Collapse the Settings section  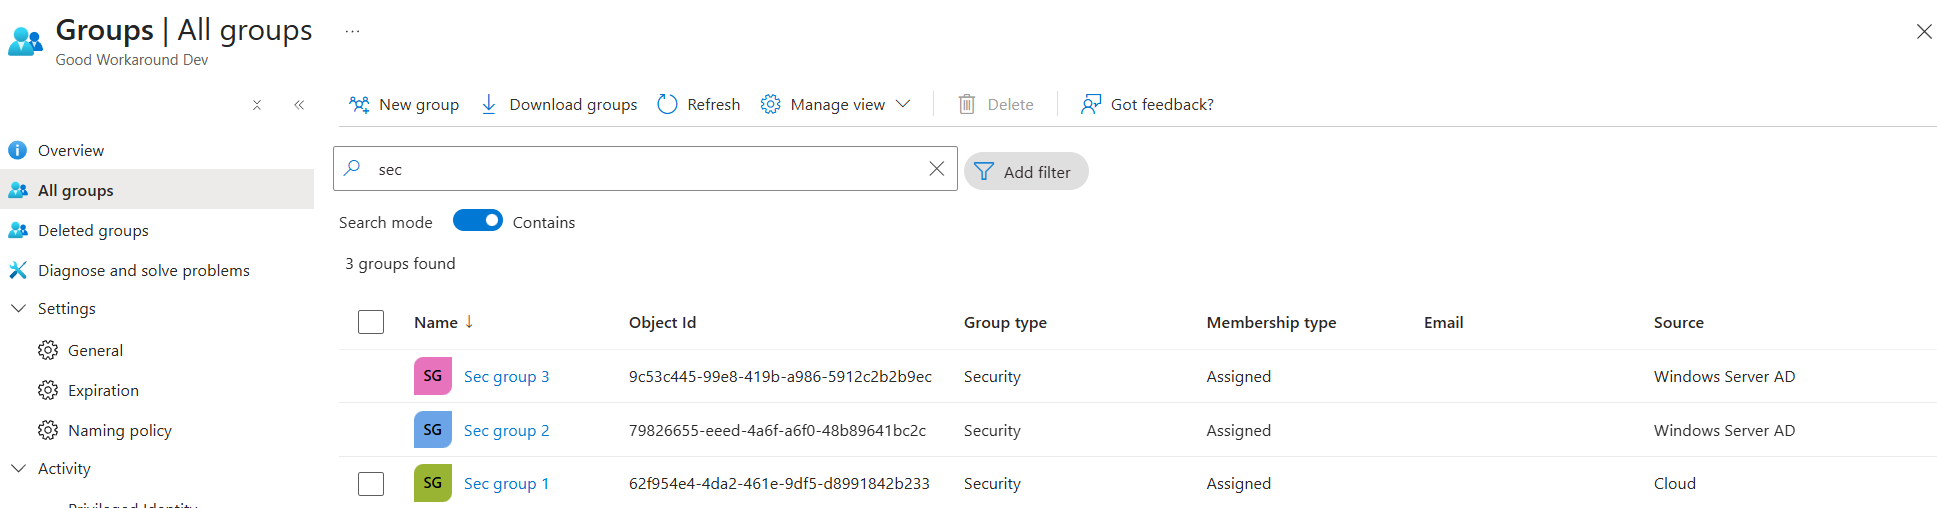point(18,309)
